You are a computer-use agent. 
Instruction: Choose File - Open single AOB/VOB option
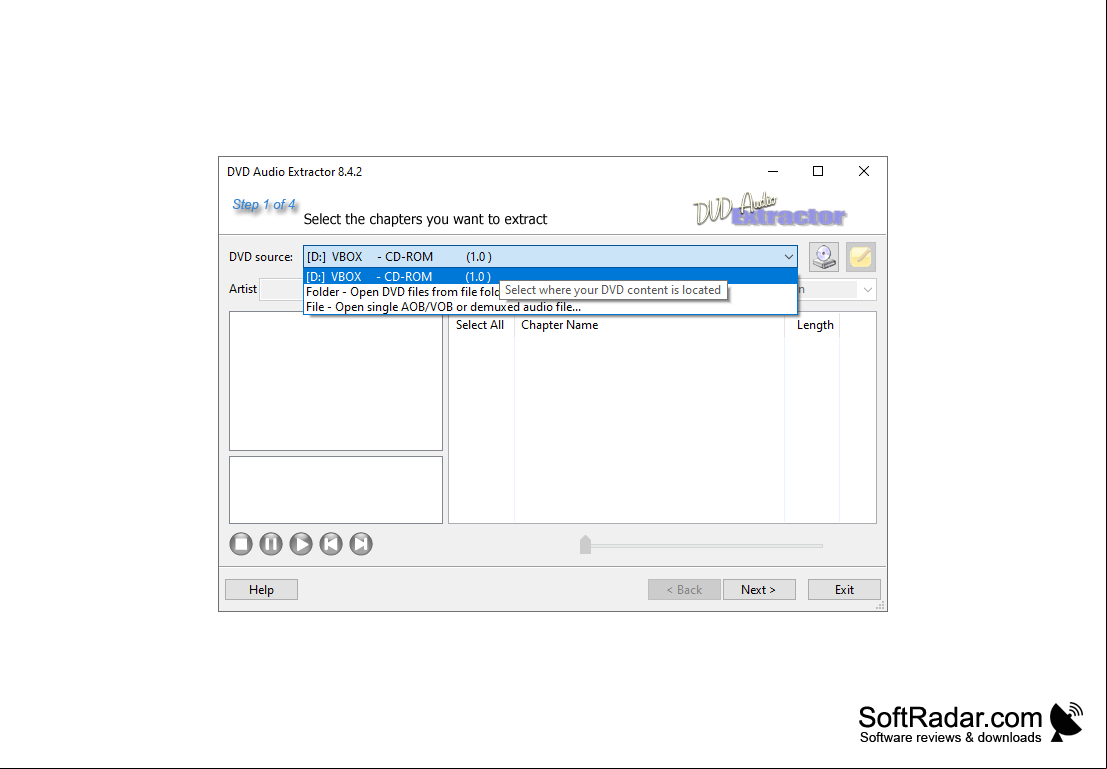(x=551, y=307)
